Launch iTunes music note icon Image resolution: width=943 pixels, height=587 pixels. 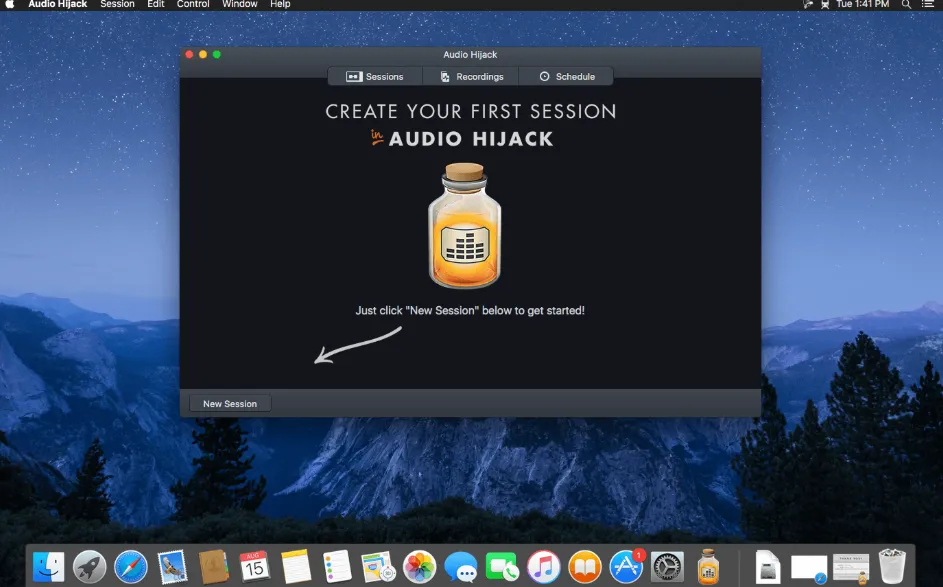[x=543, y=567]
